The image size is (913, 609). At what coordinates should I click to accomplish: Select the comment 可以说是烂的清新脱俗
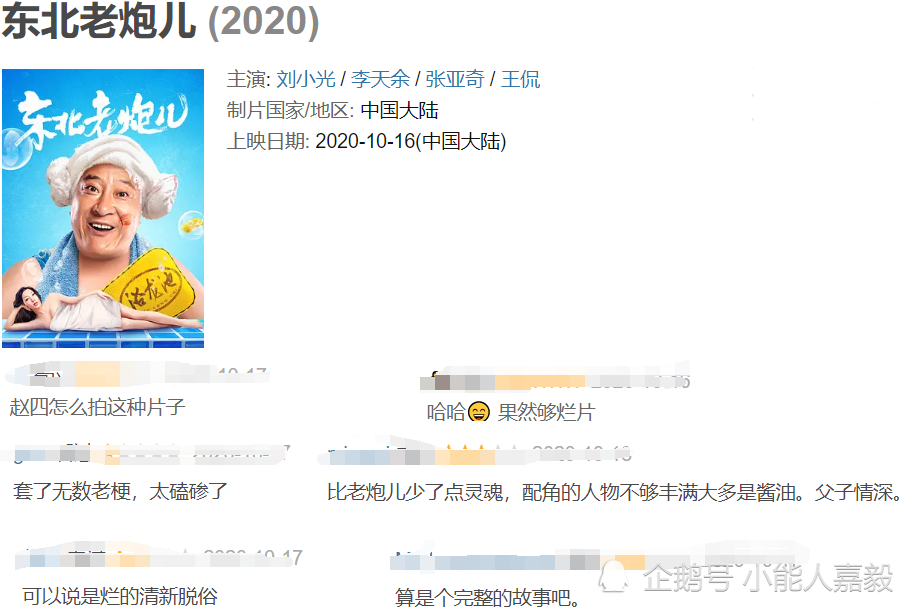pos(120,596)
